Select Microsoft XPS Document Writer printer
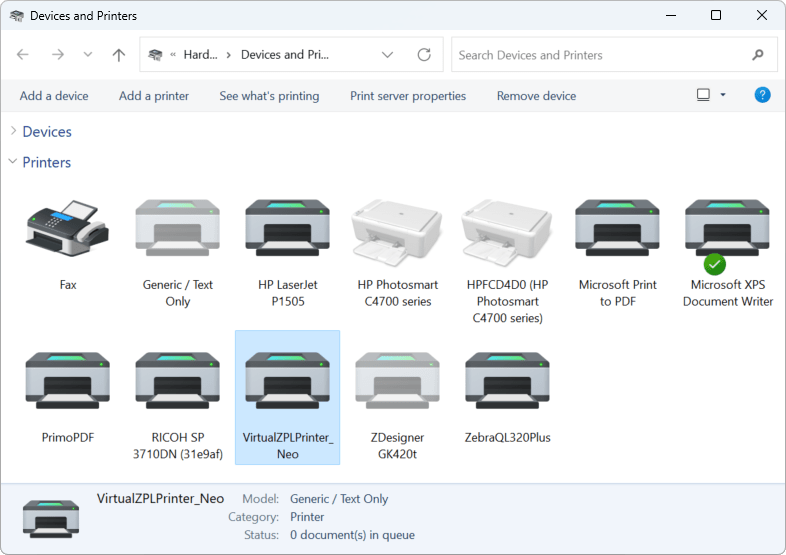786x555 pixels. tap(727, 228)
